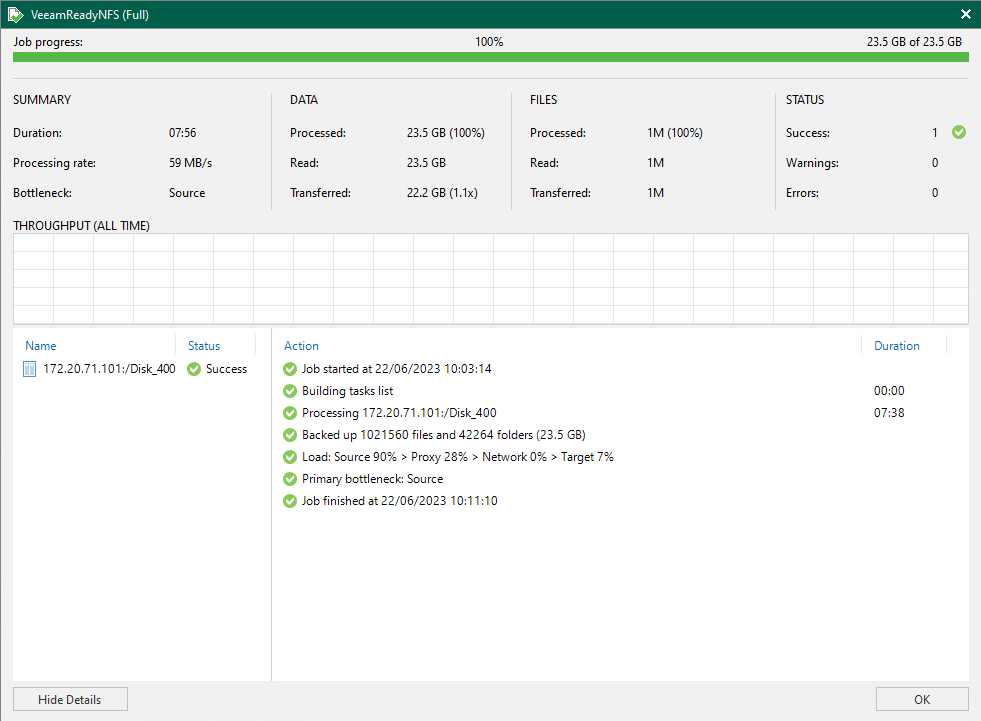Screen dimensions: 981x721
Task: Click the 00:00 duration value
Action: [889, 391]
